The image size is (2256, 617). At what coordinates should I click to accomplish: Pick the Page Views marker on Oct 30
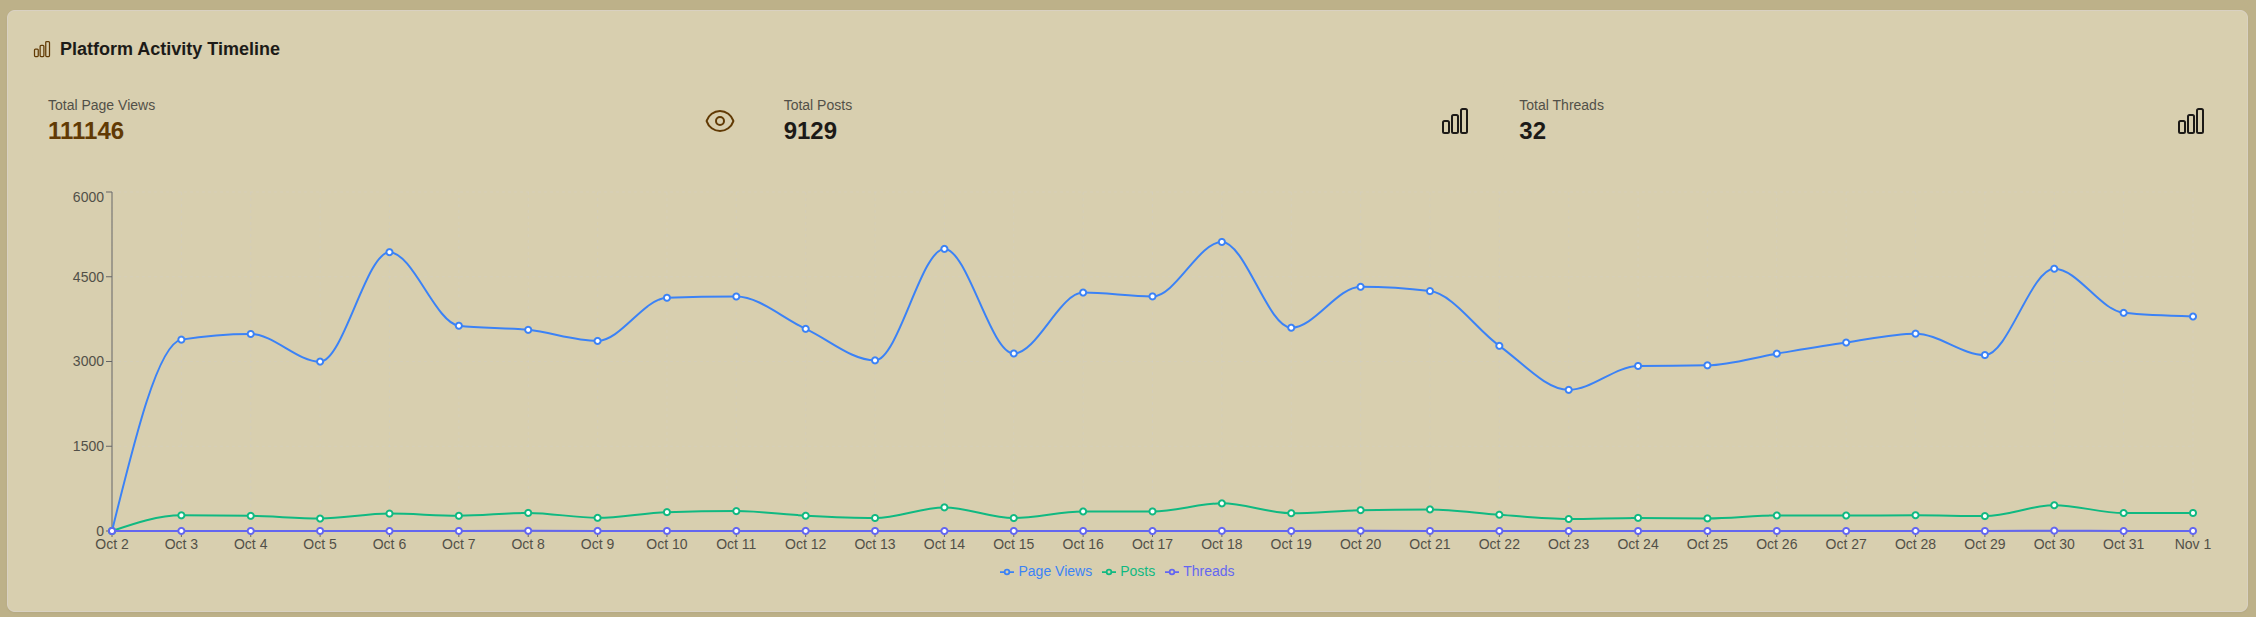[2054, 269]
